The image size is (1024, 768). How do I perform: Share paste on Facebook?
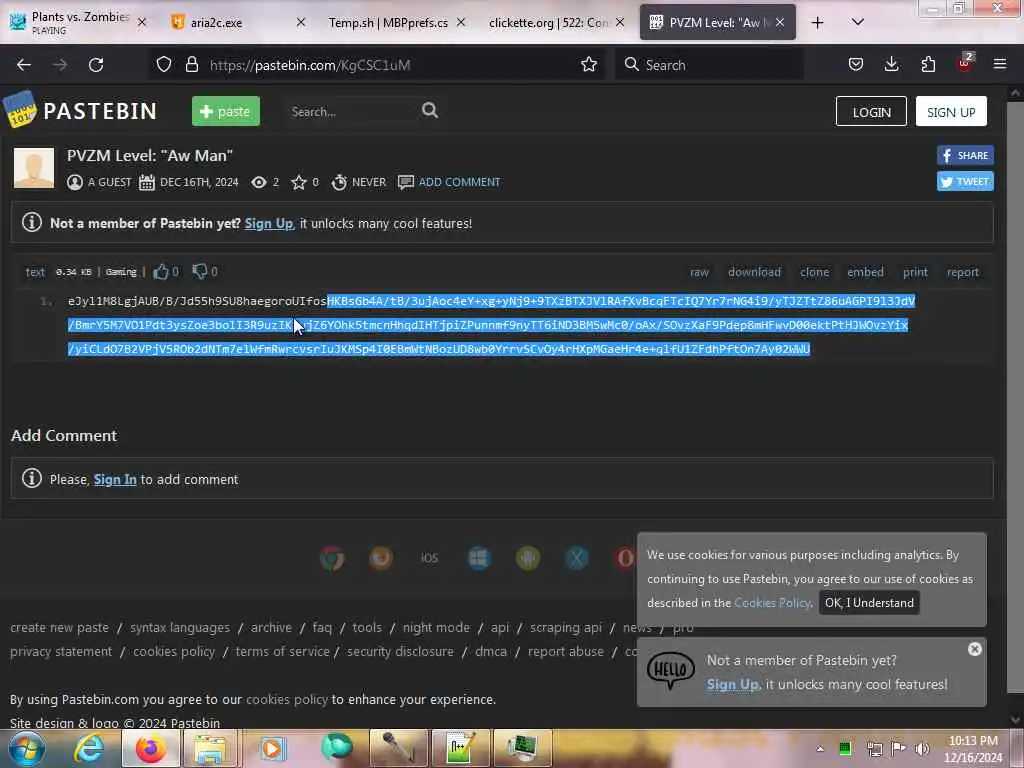(x=965, y=155)
